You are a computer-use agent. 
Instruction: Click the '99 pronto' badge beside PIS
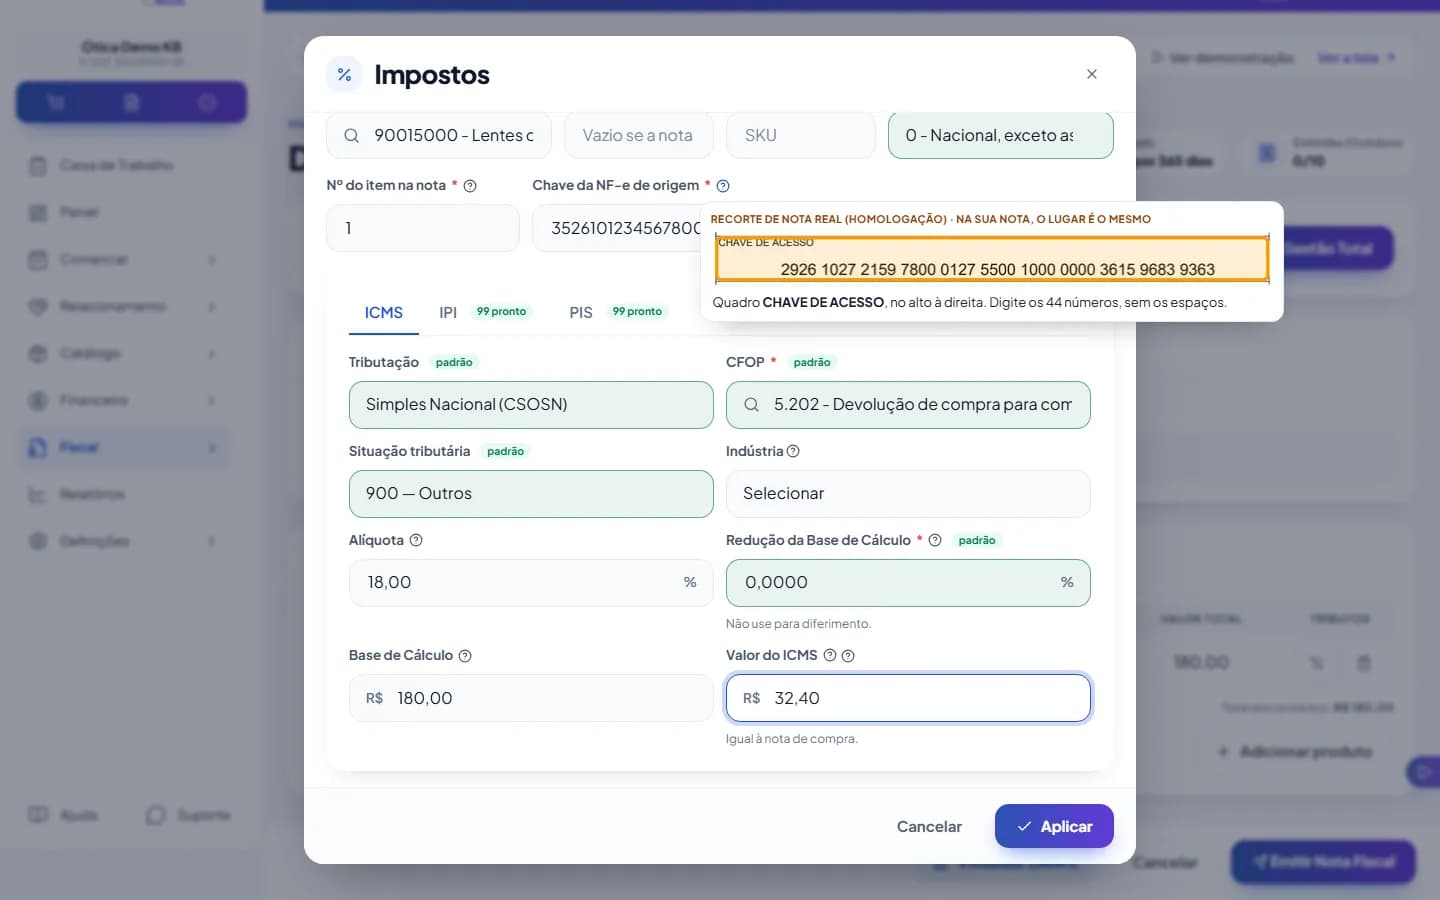pyautogui.click(x=637, y=312)
